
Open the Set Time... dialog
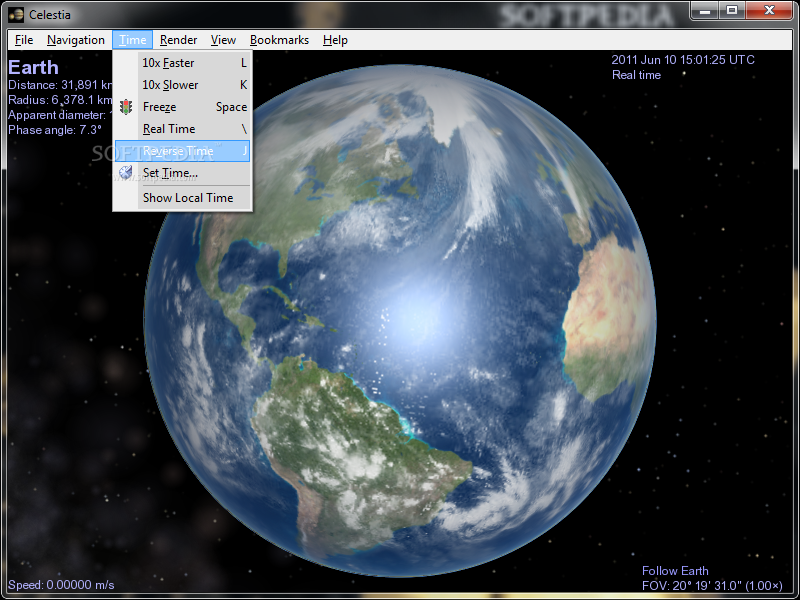coord(182,173)
